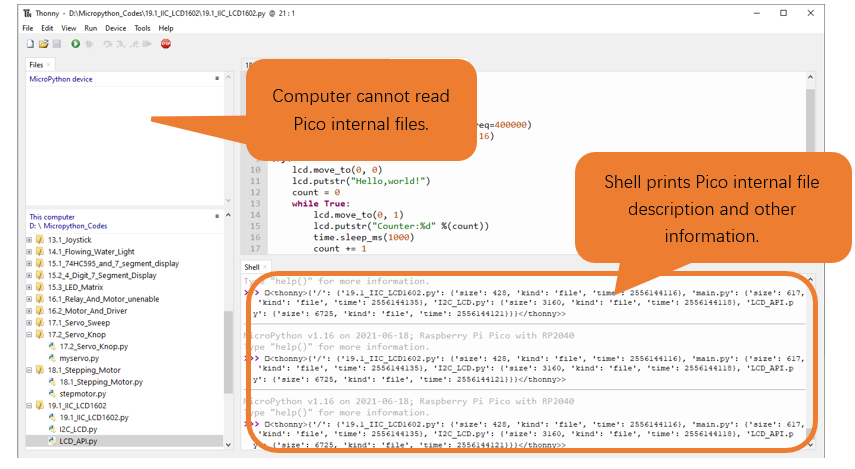Expand the 13.1_Joystick folder
This screenshot has width=855, height=469.
29,239
